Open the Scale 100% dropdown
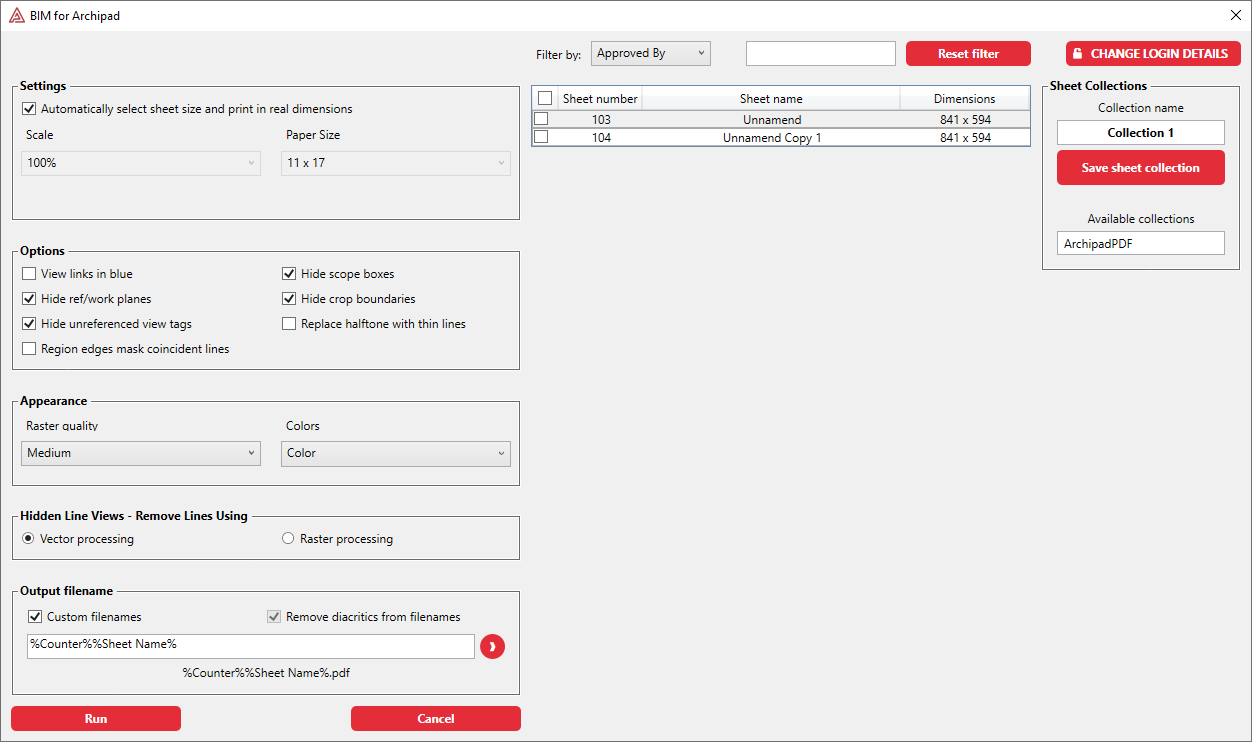 click(141, 163)
